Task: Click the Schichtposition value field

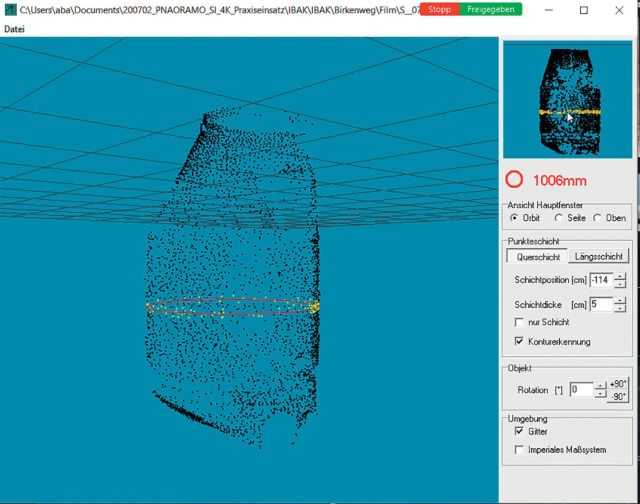Action: (x=600, y=280)
